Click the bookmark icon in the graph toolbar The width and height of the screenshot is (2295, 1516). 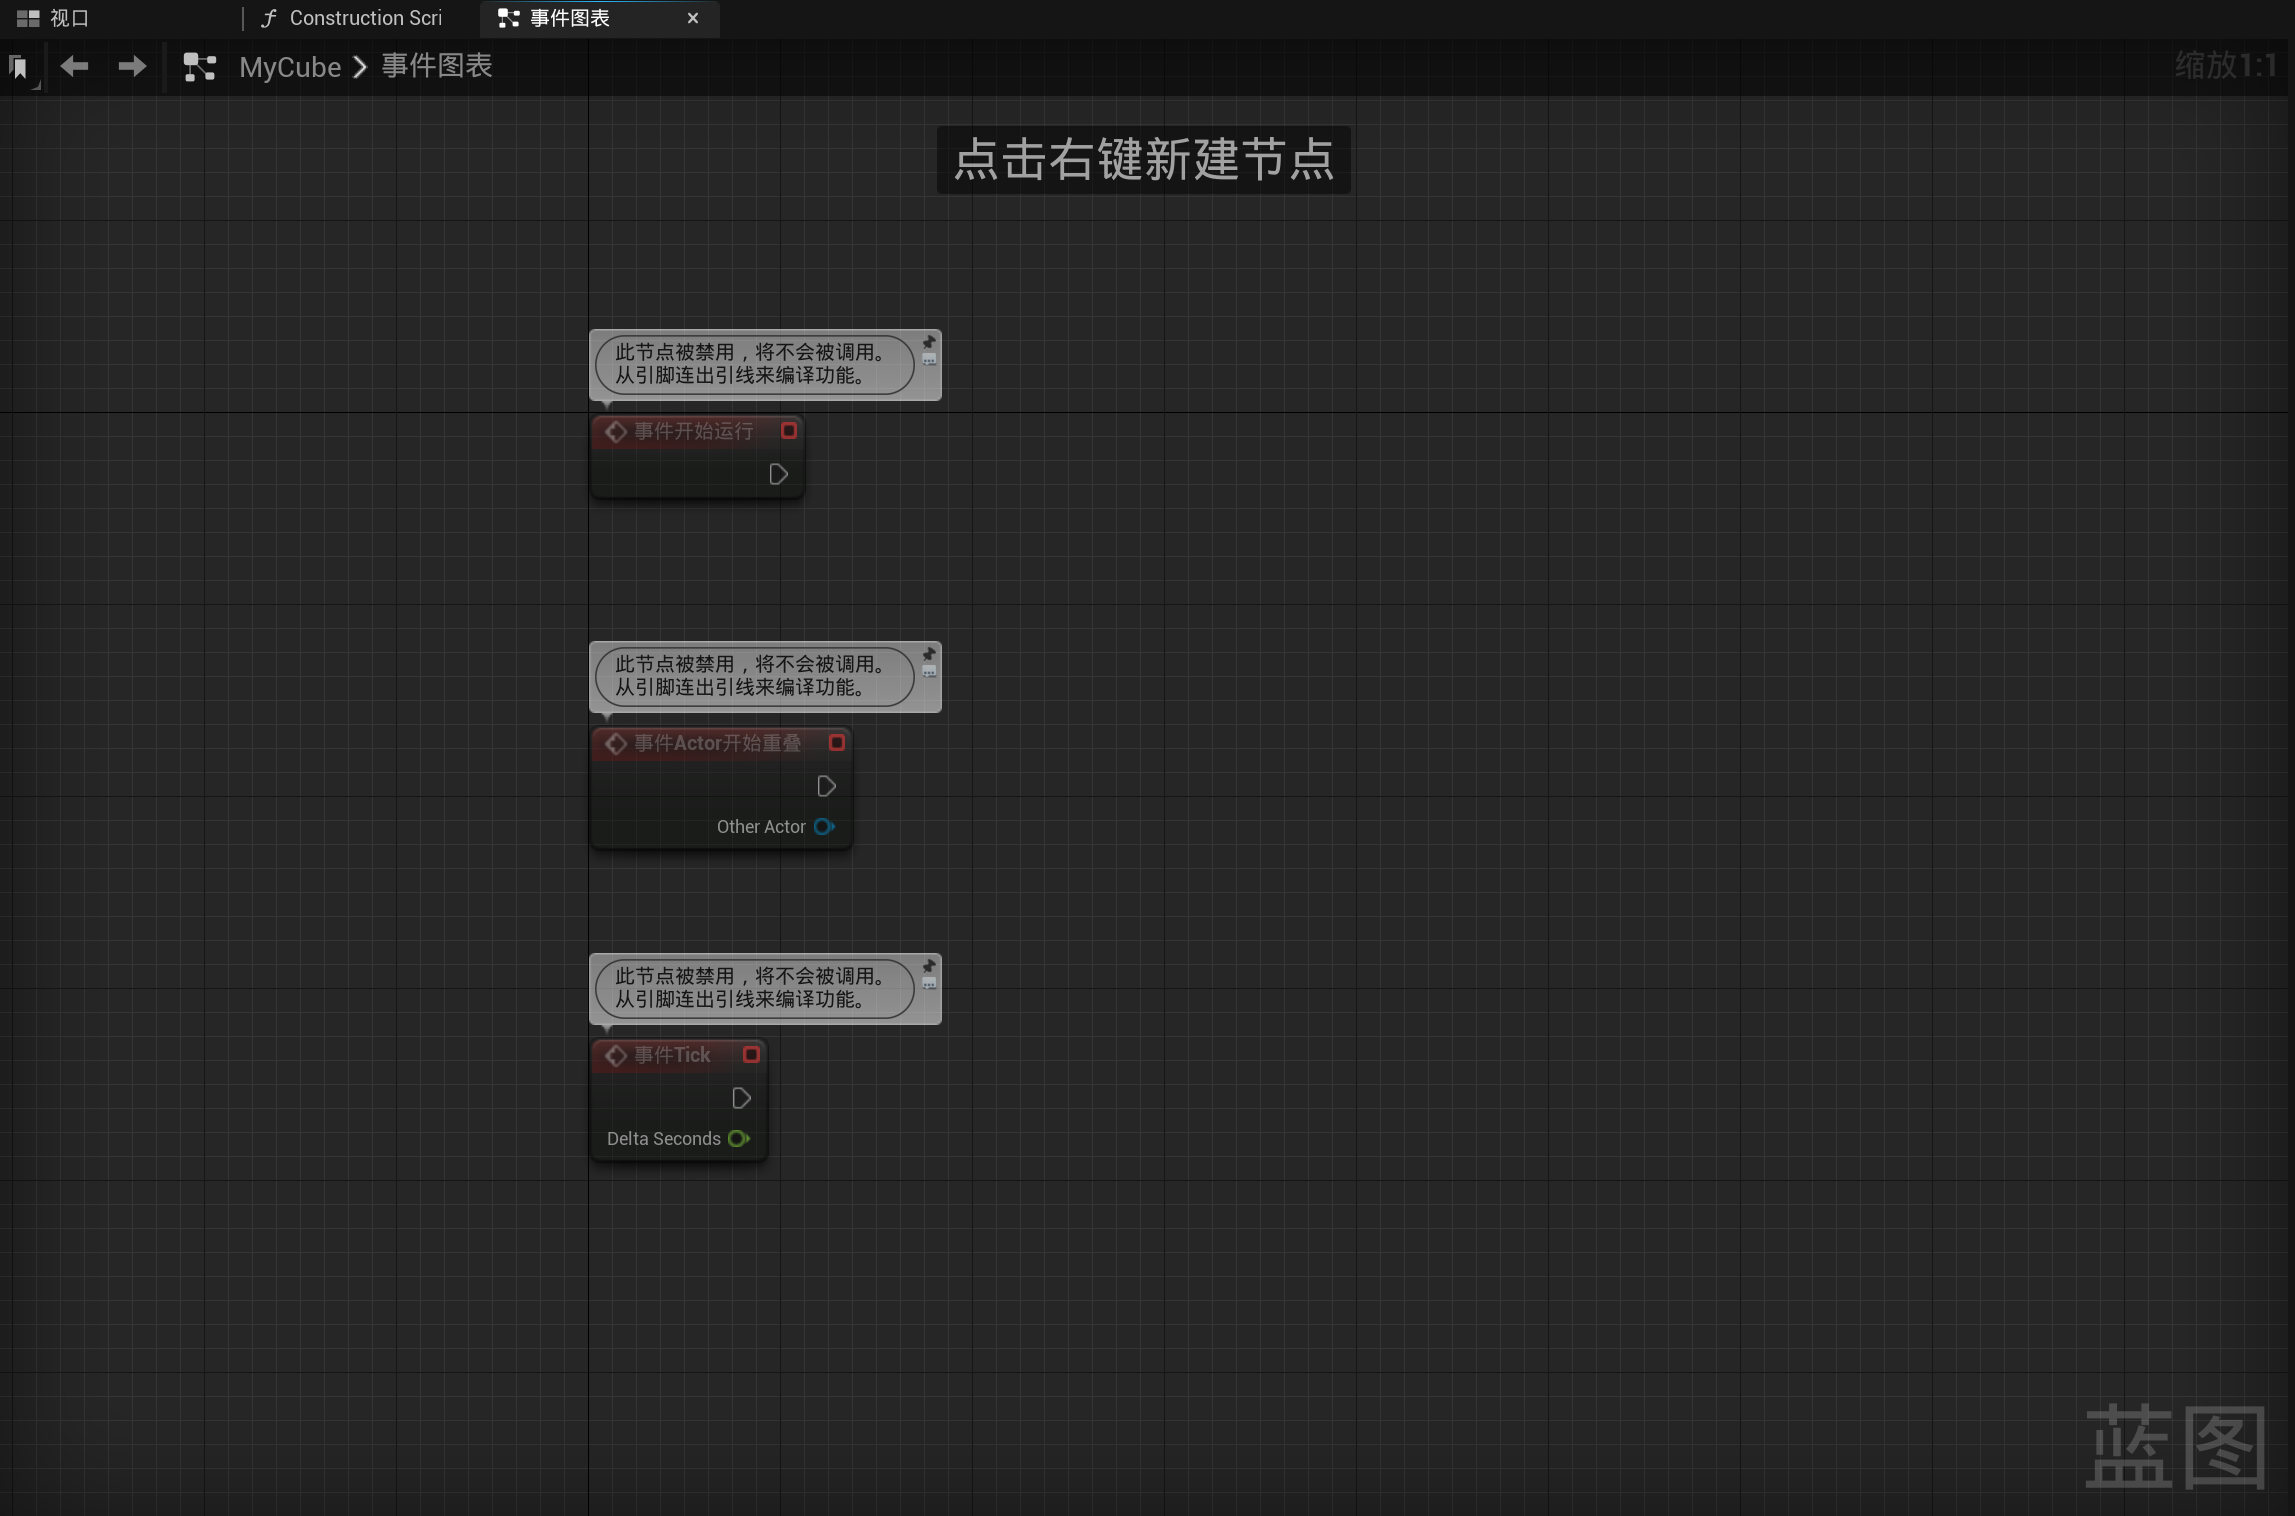tap(18, 66)
